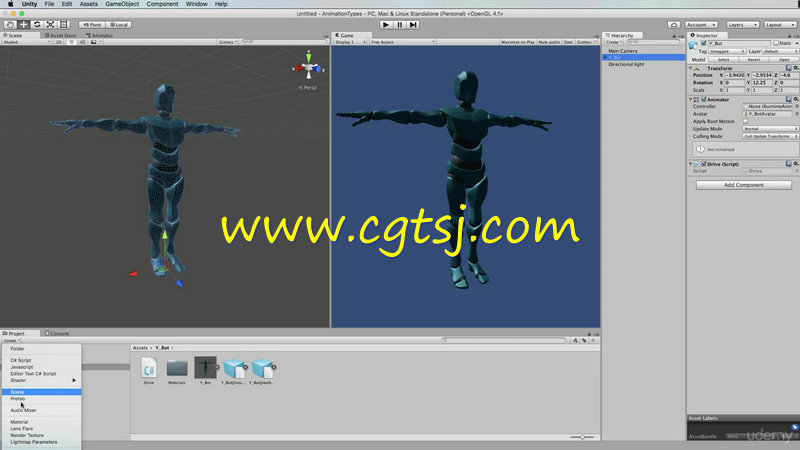Screen dimensions: 800x450
Task: Toggle the Drive (Script) enabled checkbox
Action: click(x=704, y=164)
